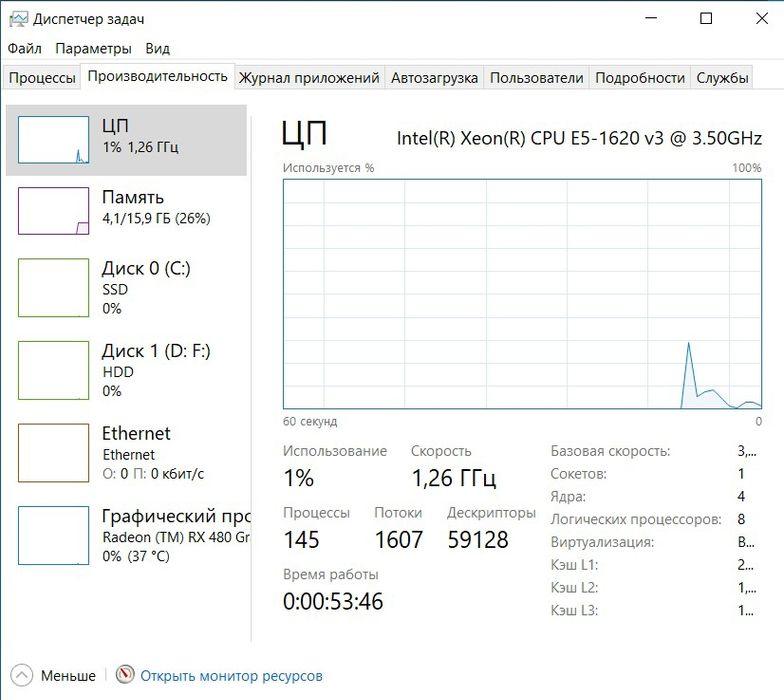This screenshot has width=784, height=700.
Task: Click the ЦП sidebar label
Action: point(116,126)
